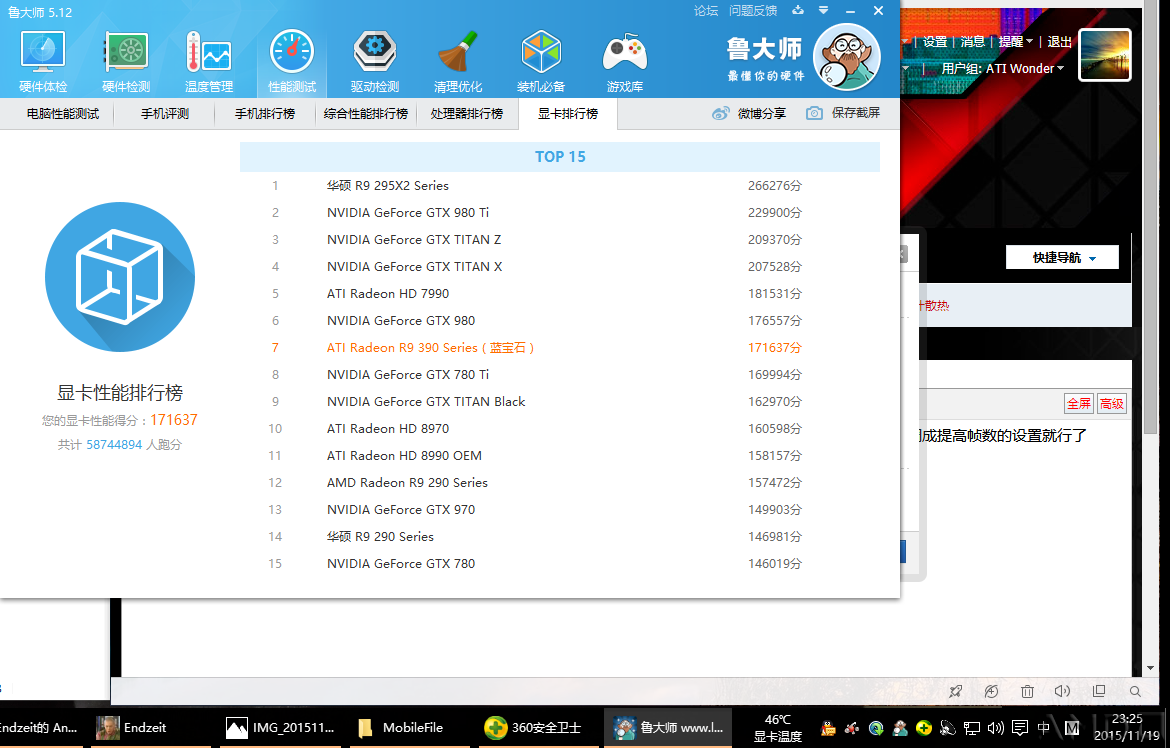
Task: Click the TOP 15 header
Action: [x=560, y=157]
